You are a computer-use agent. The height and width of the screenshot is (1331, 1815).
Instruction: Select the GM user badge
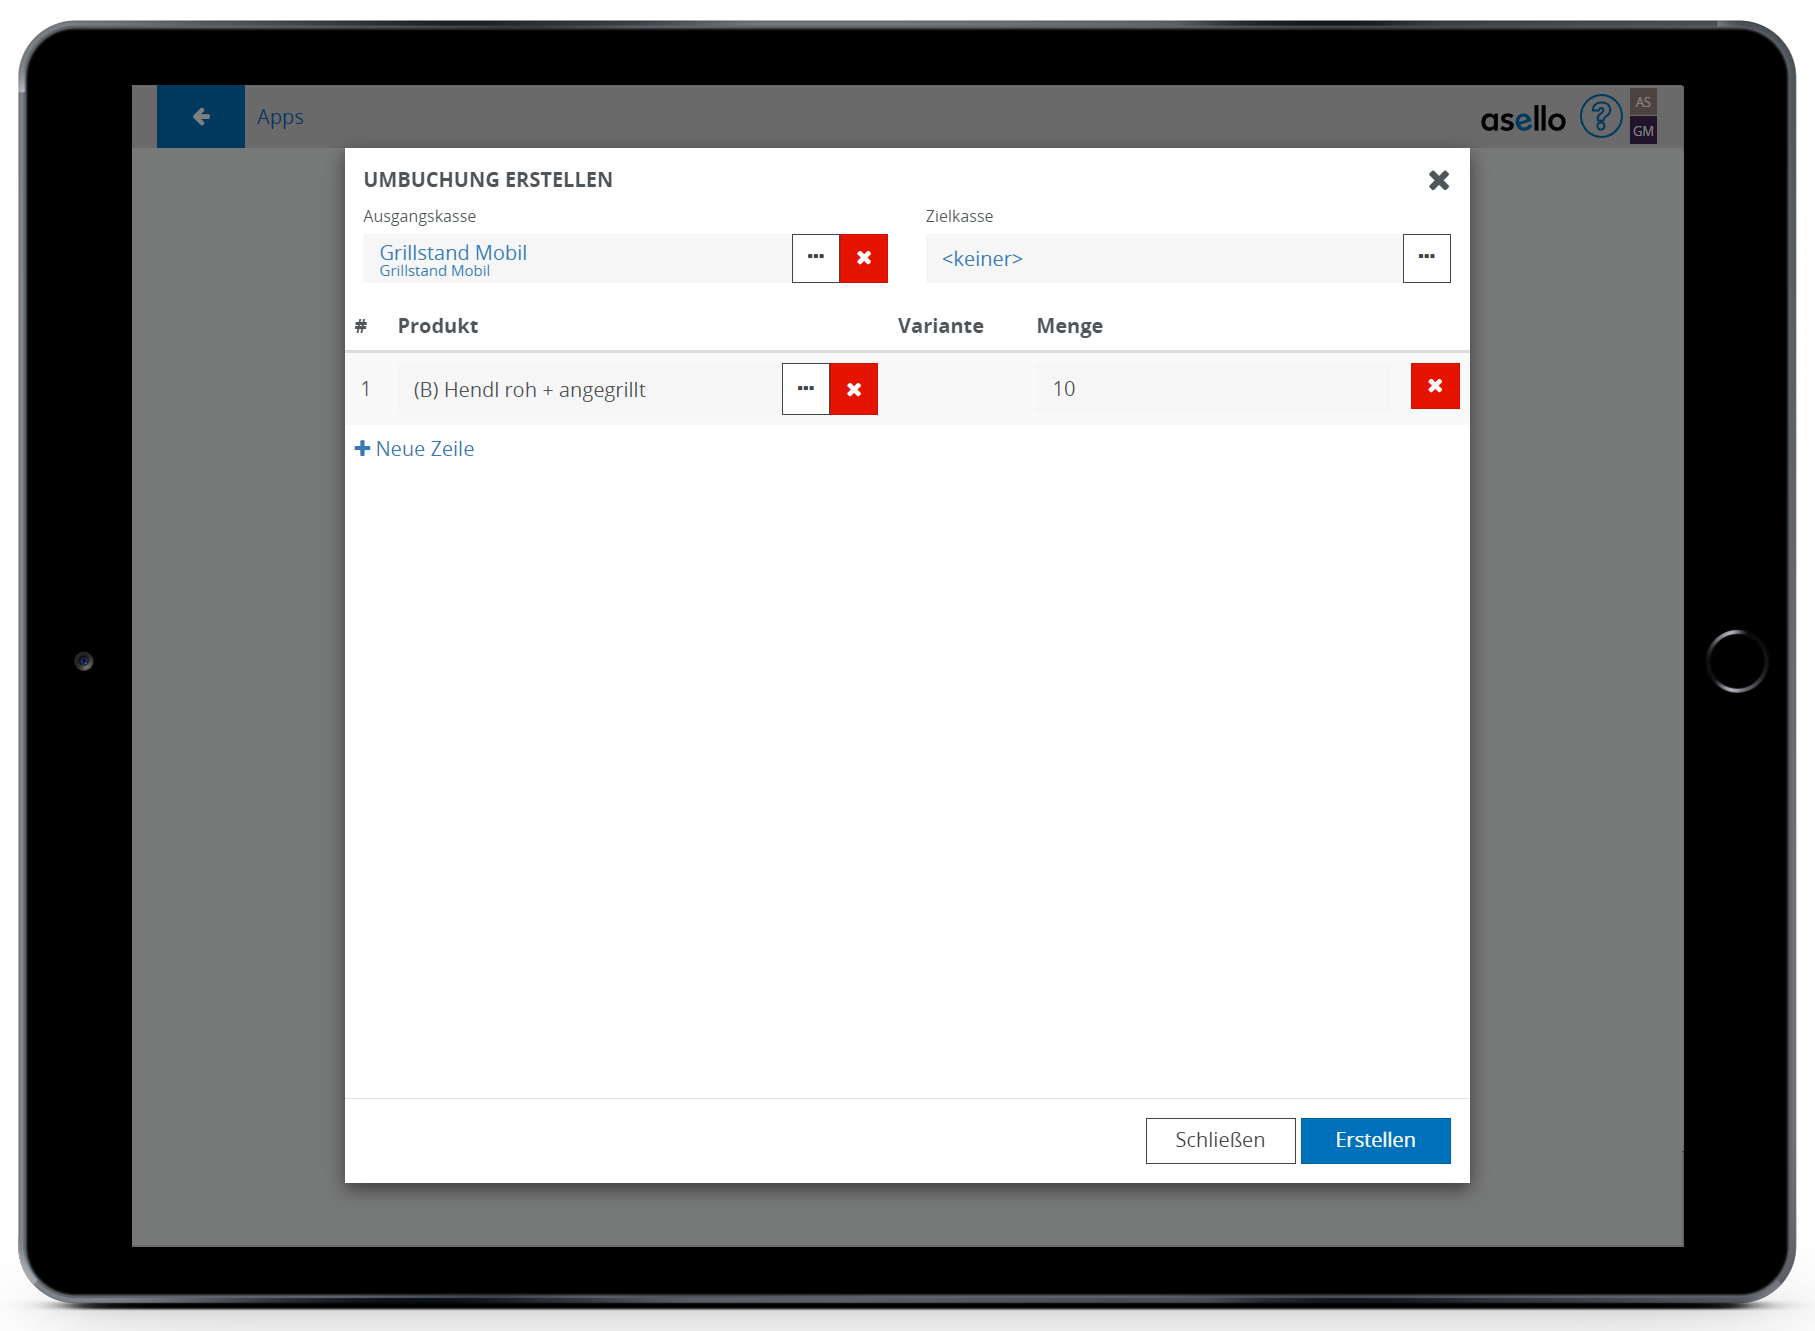(x=1643, y=131)
